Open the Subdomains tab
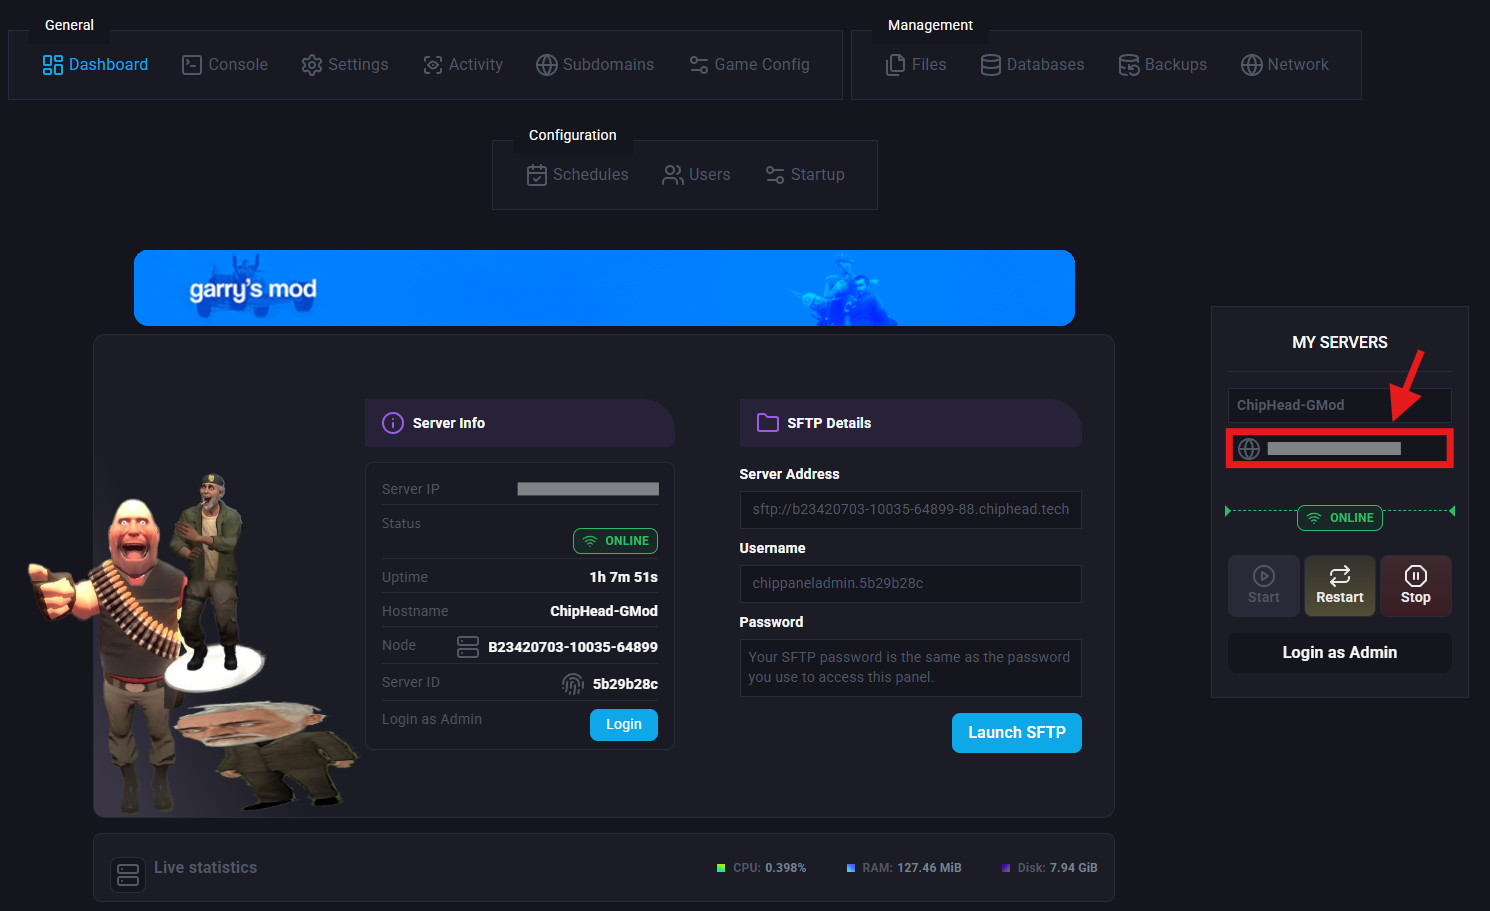1490x911 pixels. [595, 65]
